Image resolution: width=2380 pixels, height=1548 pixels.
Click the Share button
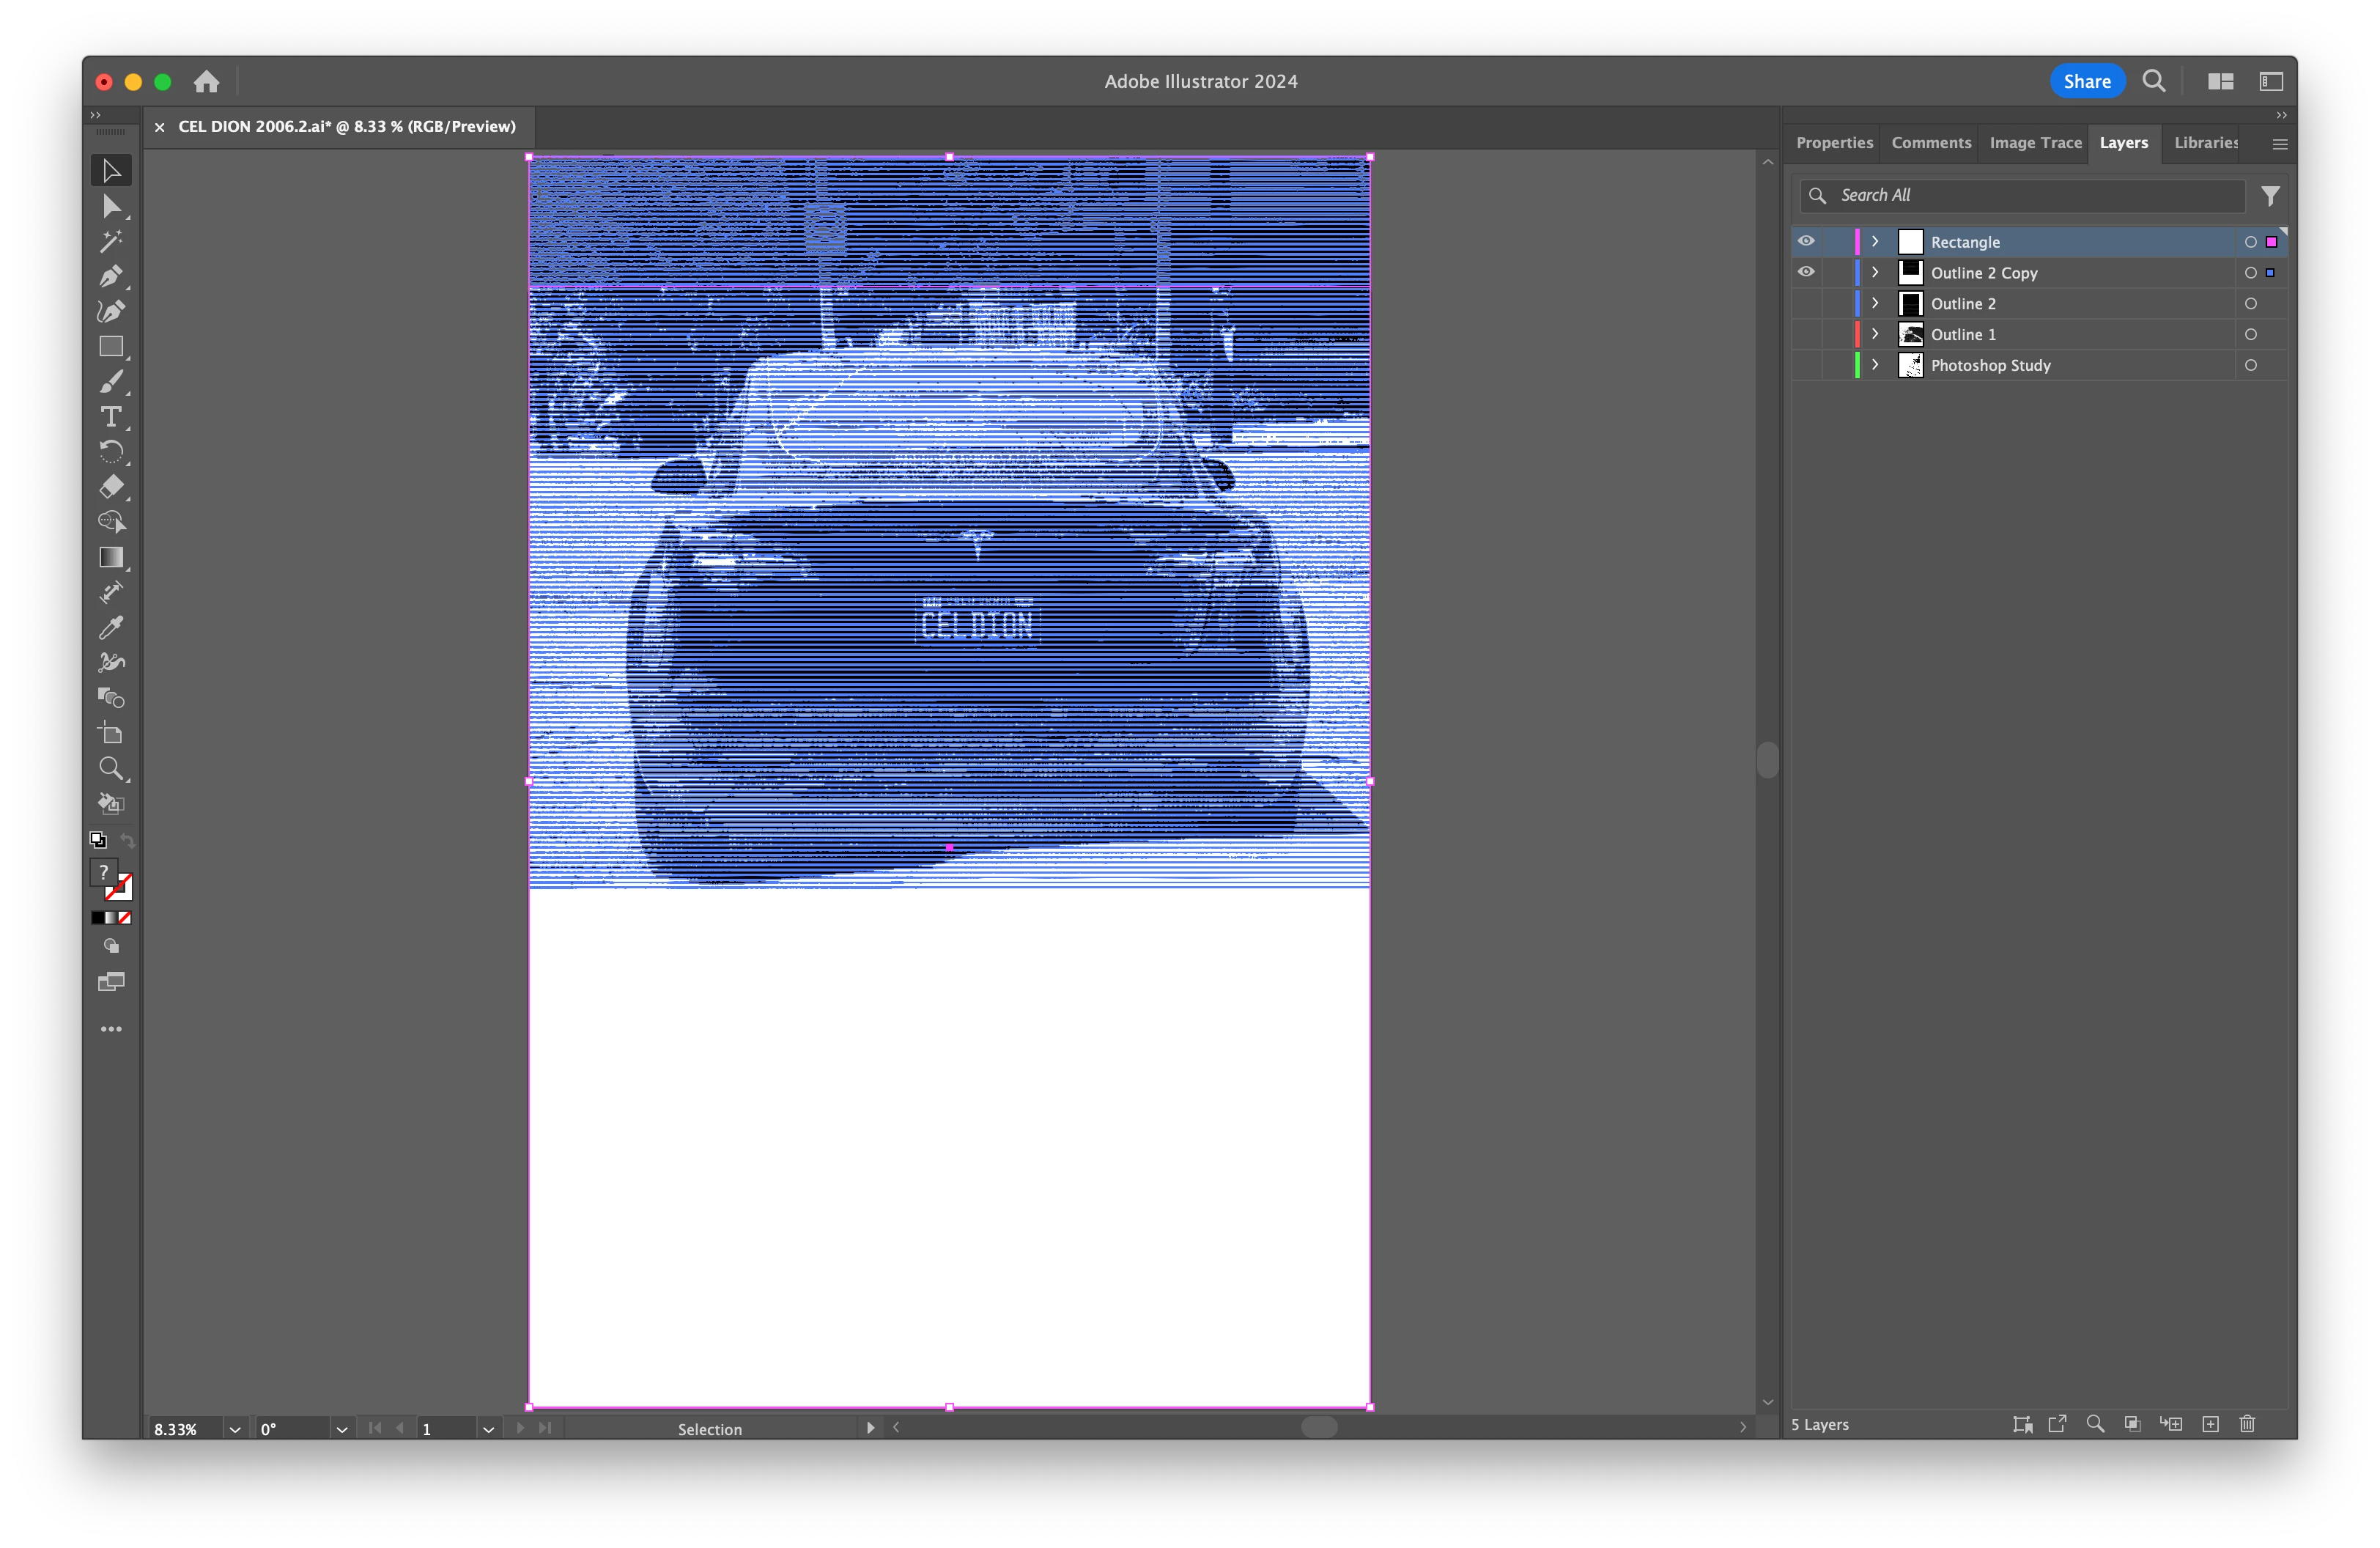point(2087,81)
